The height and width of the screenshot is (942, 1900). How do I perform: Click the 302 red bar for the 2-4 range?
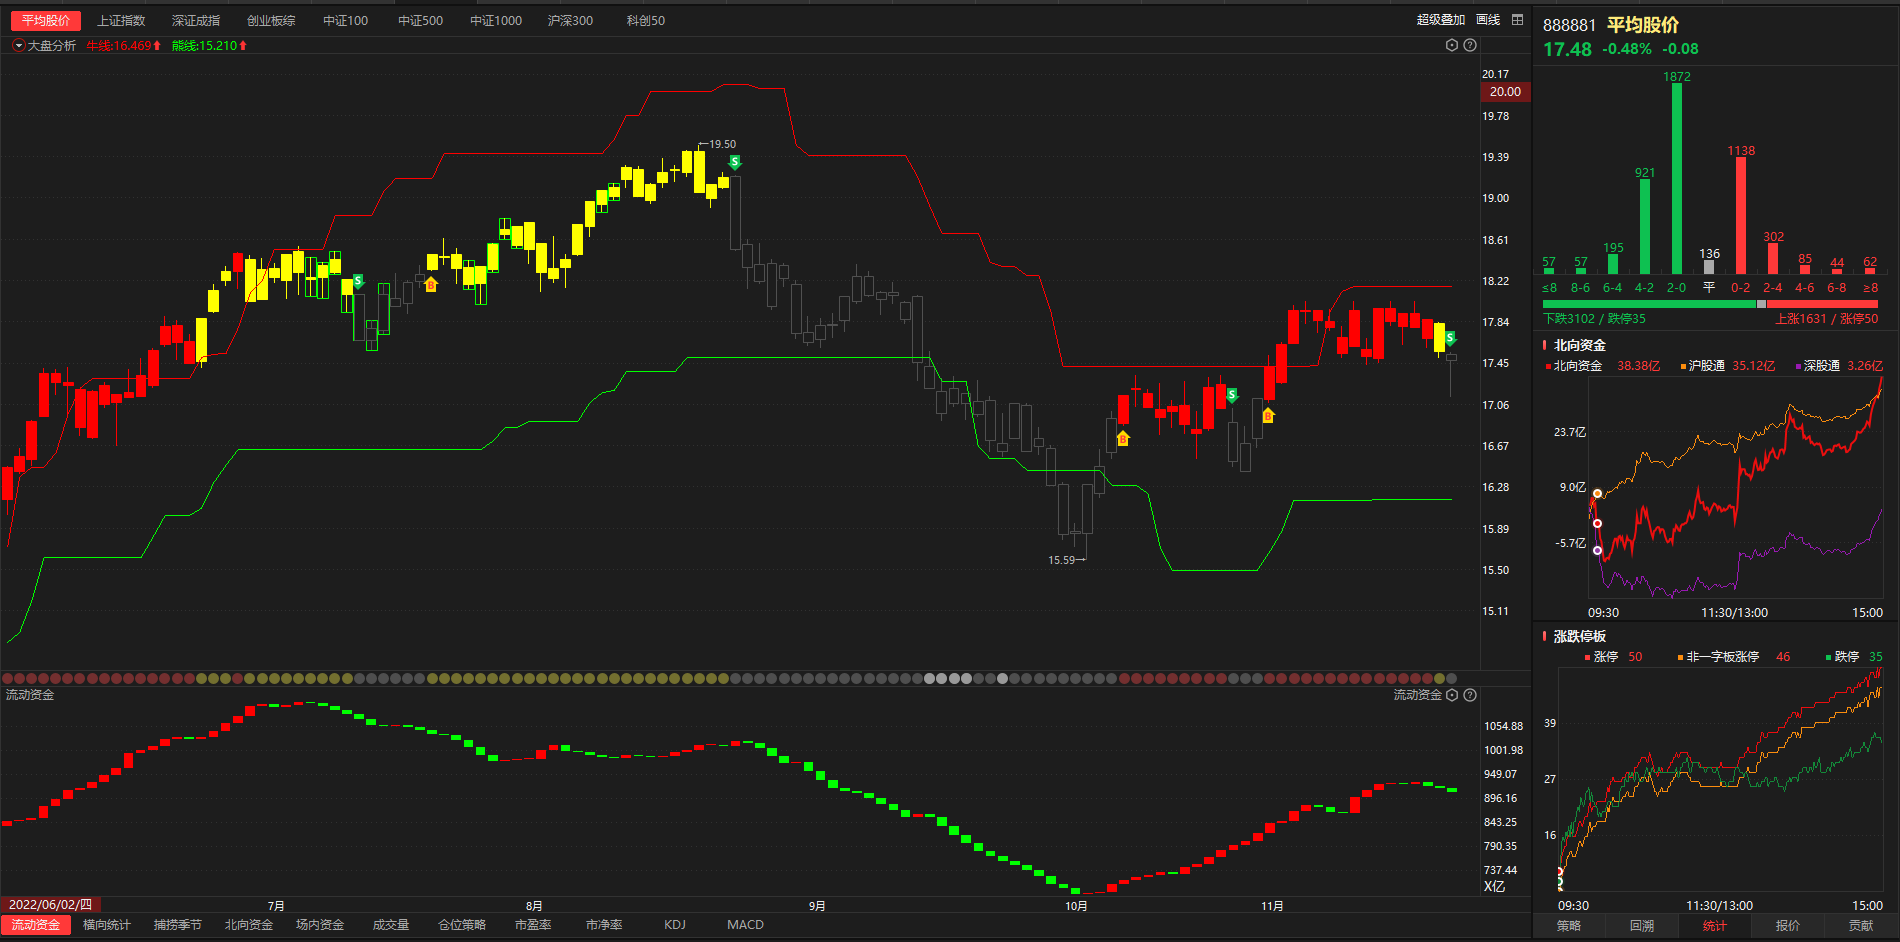tap(1773, 259)
